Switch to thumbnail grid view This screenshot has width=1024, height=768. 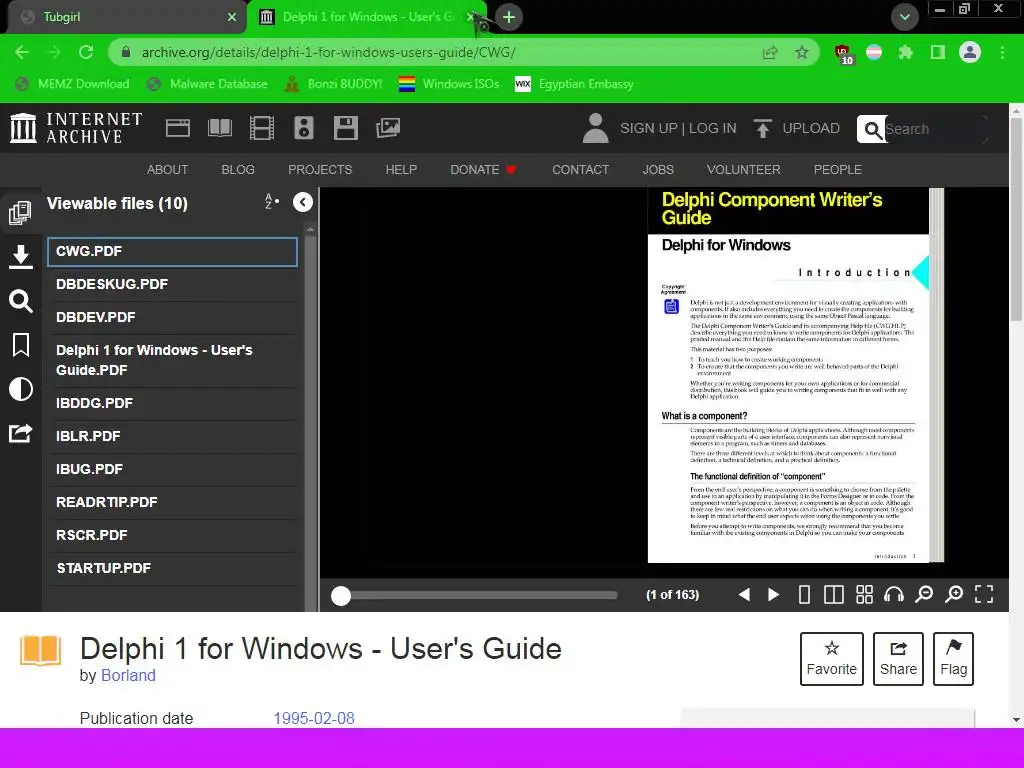point(864,594)
